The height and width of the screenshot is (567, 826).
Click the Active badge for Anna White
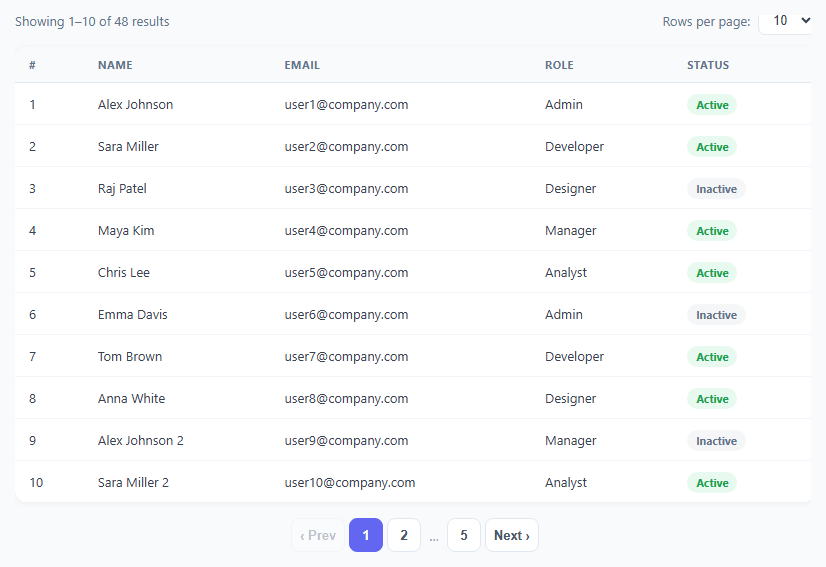coord(712,399)
